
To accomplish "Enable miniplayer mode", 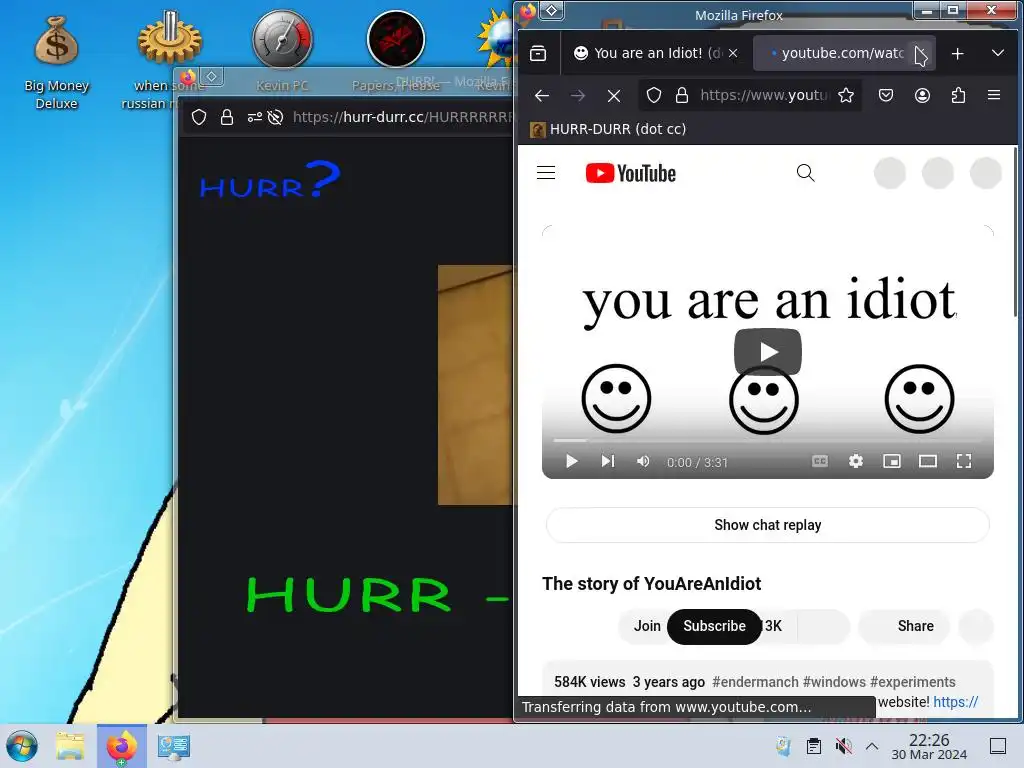I will coord(892,462).
